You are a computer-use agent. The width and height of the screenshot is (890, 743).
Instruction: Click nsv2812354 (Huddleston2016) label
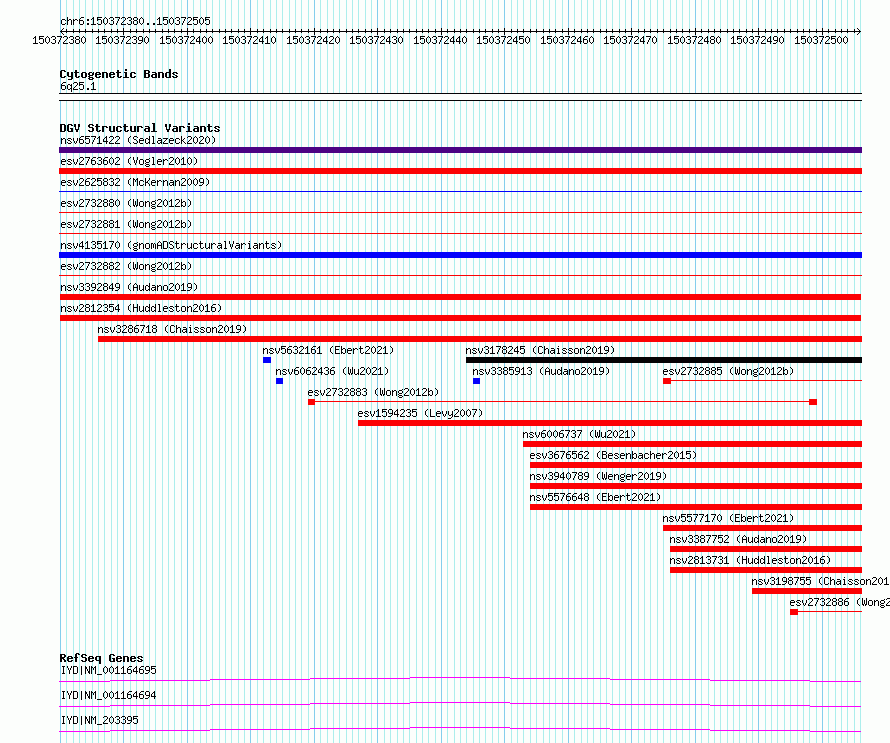141,308
